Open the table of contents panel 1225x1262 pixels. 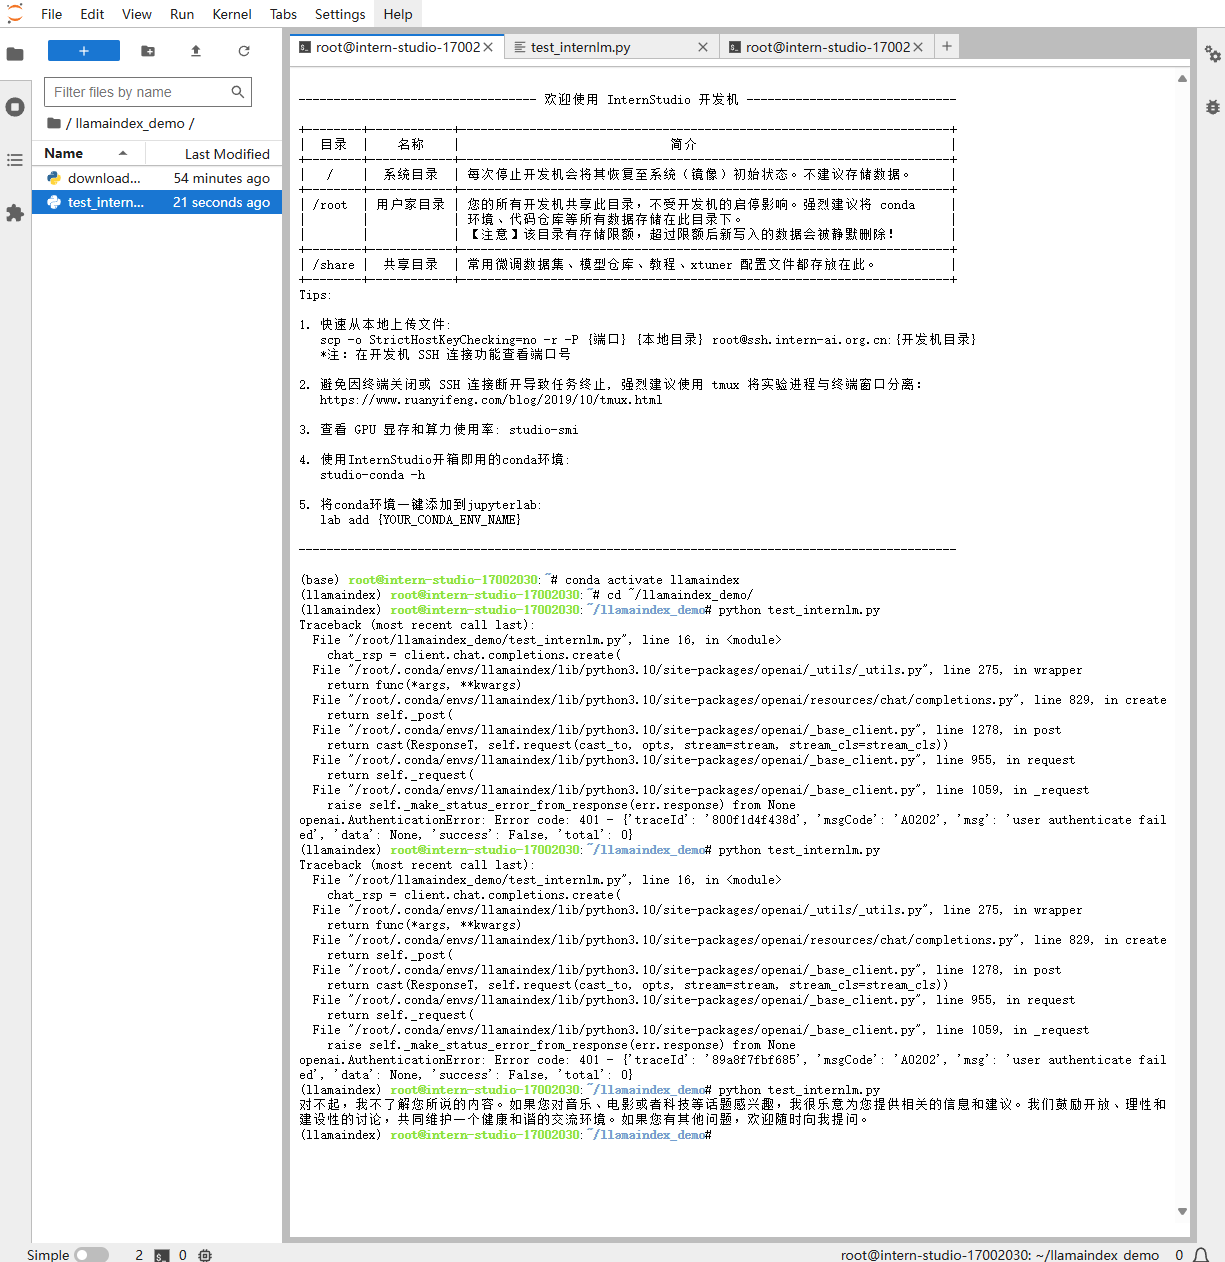(x=15, y=158)
